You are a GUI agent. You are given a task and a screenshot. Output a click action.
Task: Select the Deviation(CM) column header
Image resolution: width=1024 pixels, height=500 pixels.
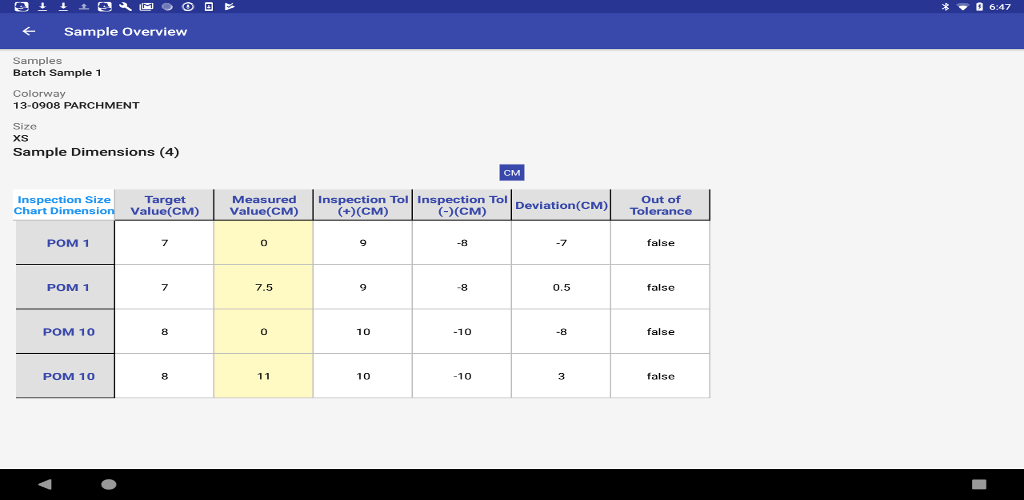tap(562, 205)
